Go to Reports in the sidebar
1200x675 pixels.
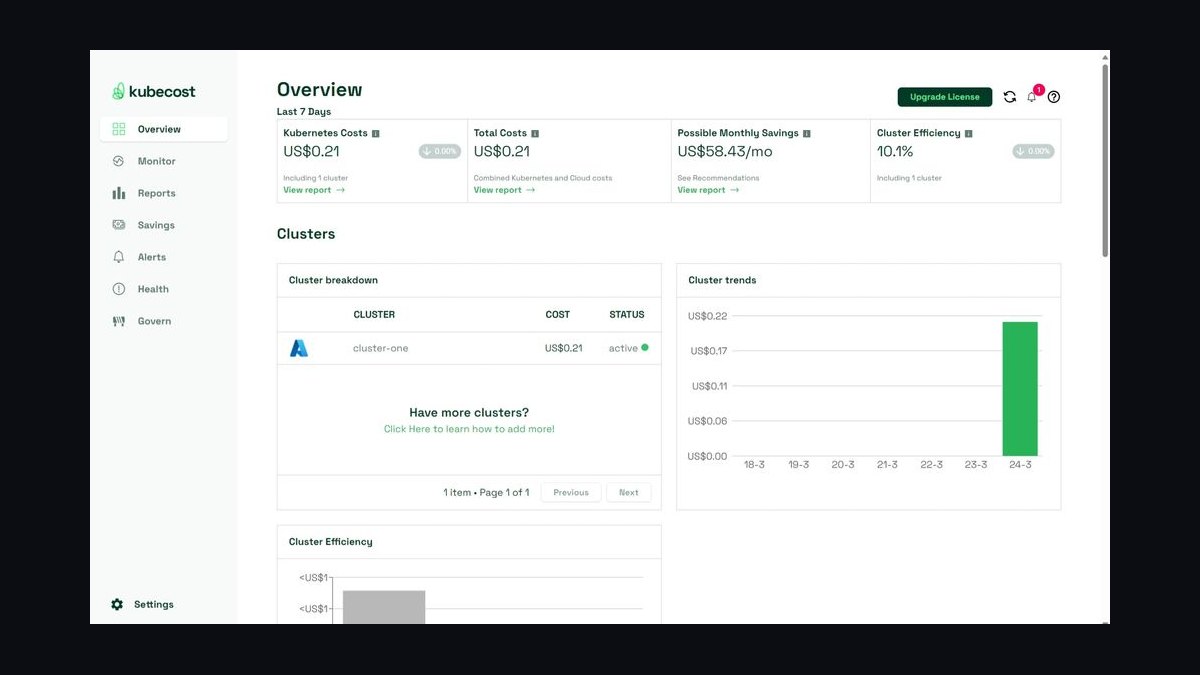163,193
